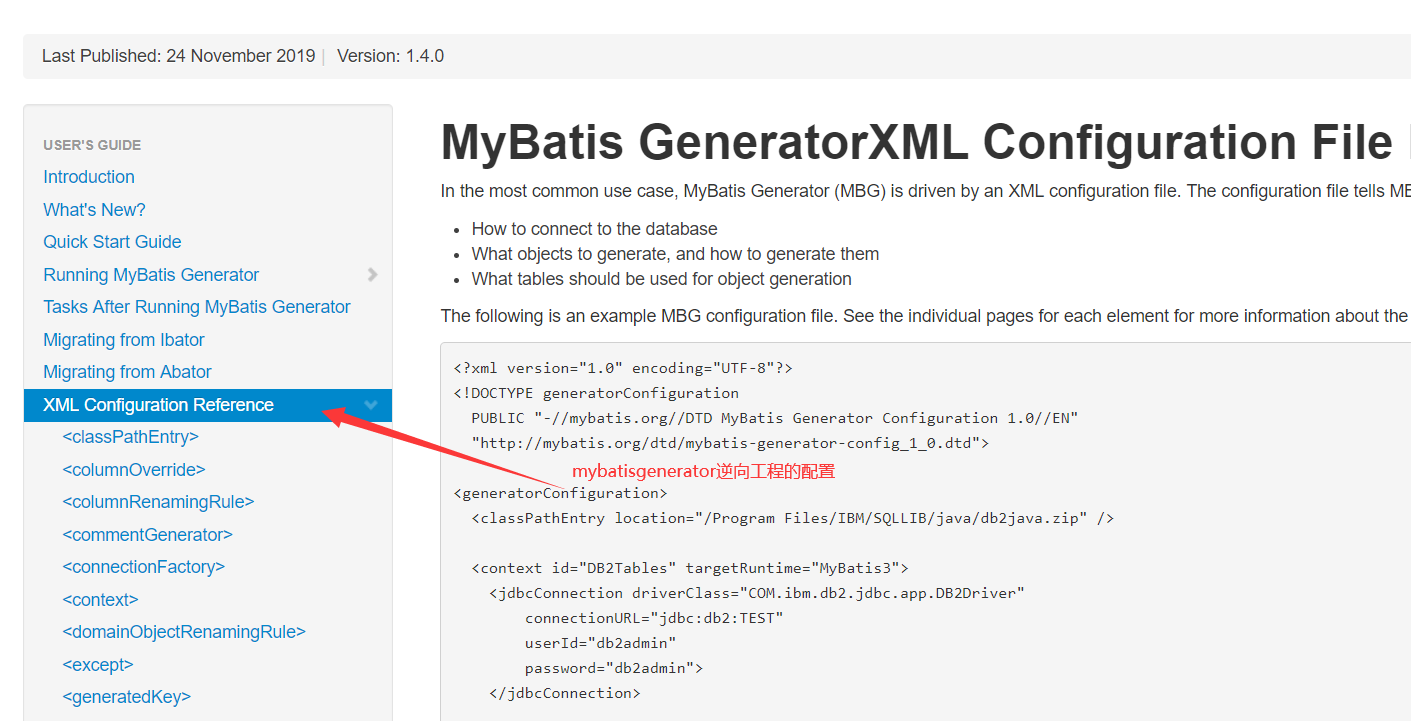Image resolution: width=1411 pixels, height=721 pixels.
Task: Open the <domainObjectRenamingRule> reference
Action: click(x=184, y=632)
